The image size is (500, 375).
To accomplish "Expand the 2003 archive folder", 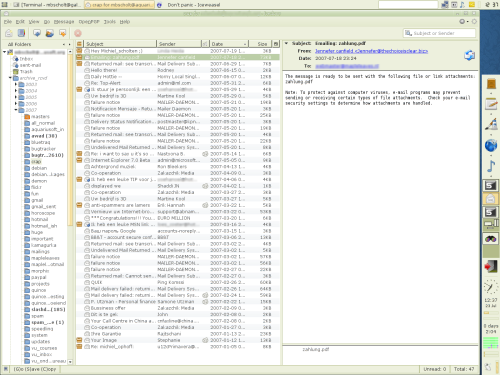I will click(16, 84).
